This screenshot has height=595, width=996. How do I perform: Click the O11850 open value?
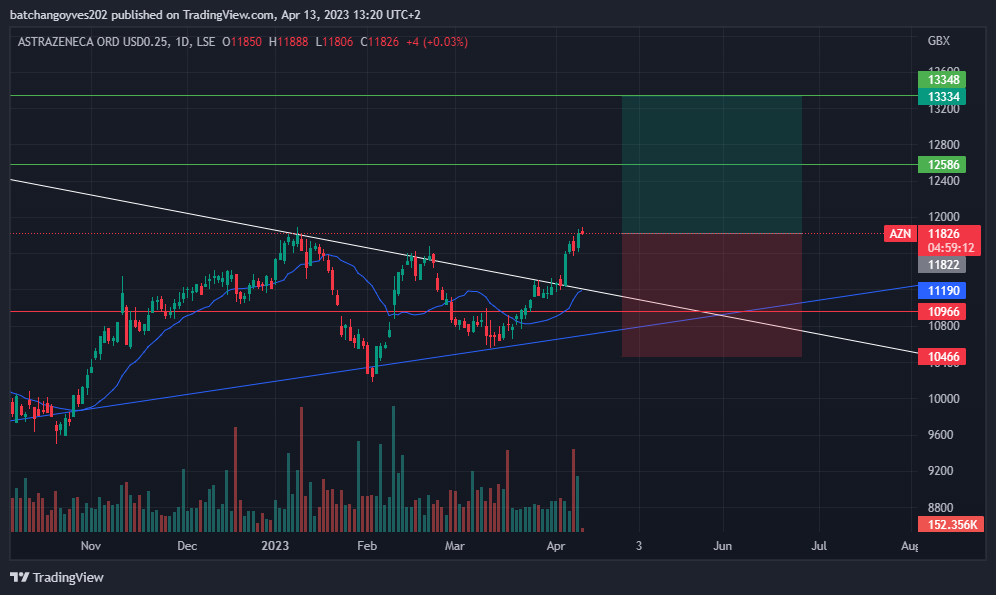241,42
